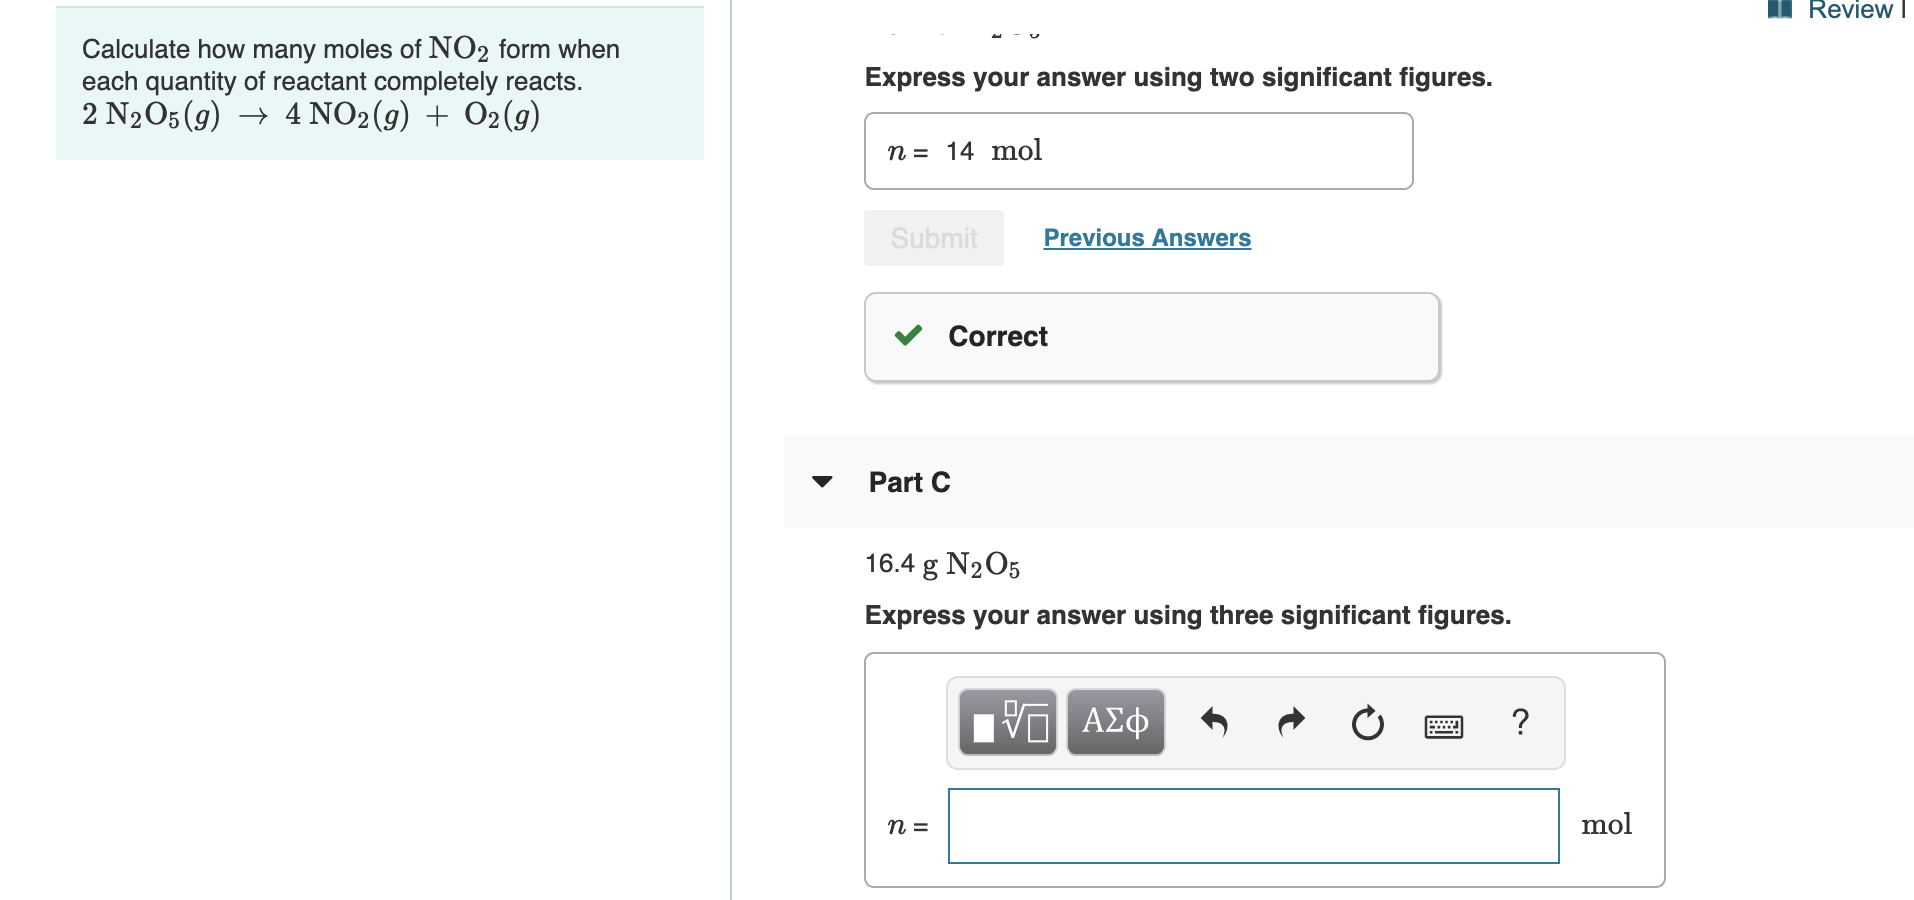Collapse the Part C section triangle

coord(820,482)
